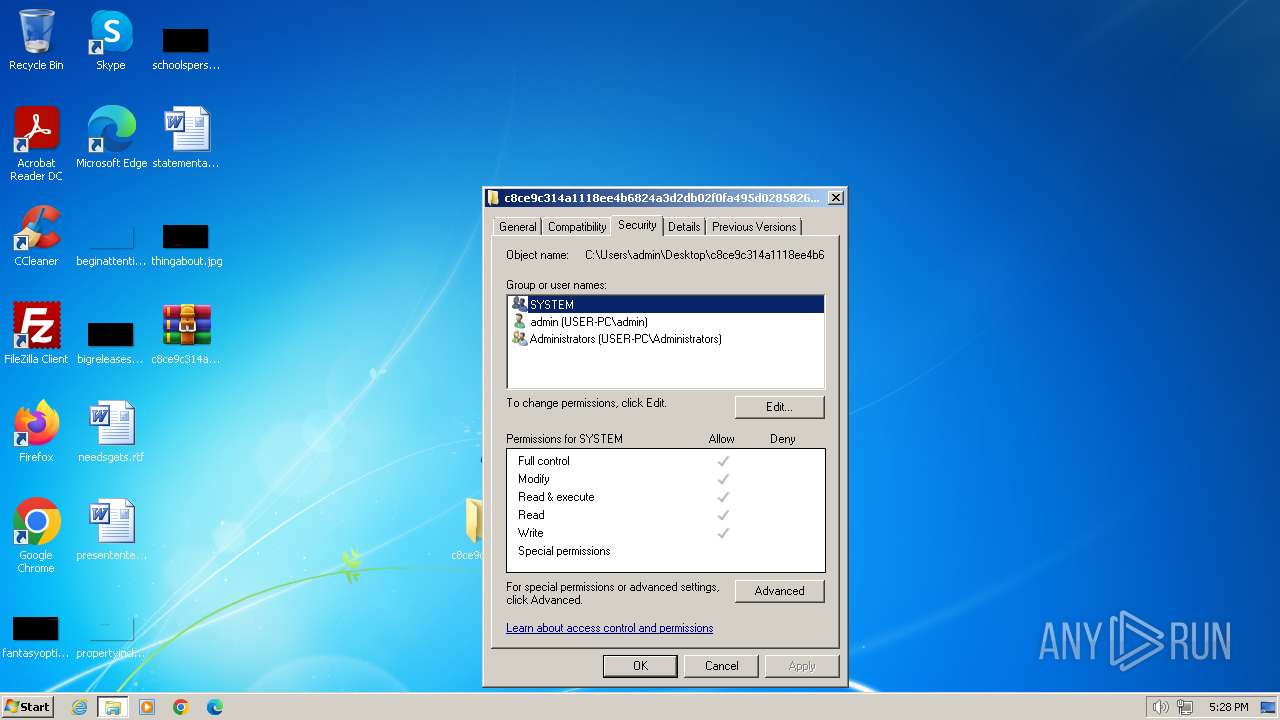Launch Firefox from the desktop
The width and height of the screenshot is (1280, 720).
pyautogui.click(x=36, y=432)
